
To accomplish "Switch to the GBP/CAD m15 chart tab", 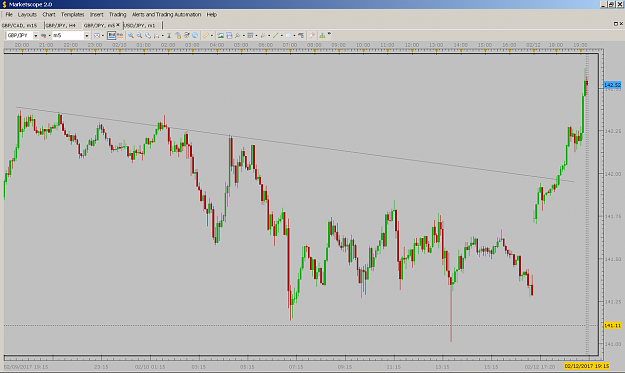I will coord(20,25).
